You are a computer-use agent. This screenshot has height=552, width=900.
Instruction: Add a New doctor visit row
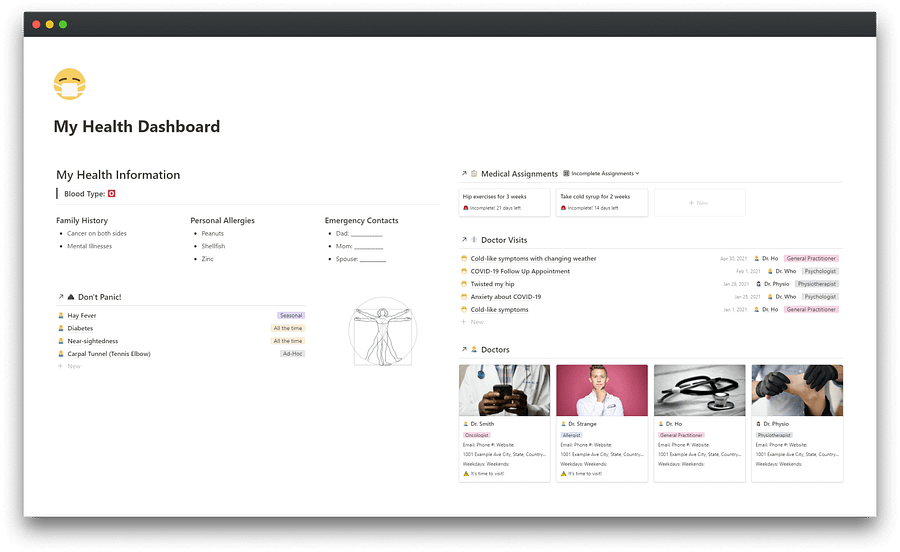[473, 322]
